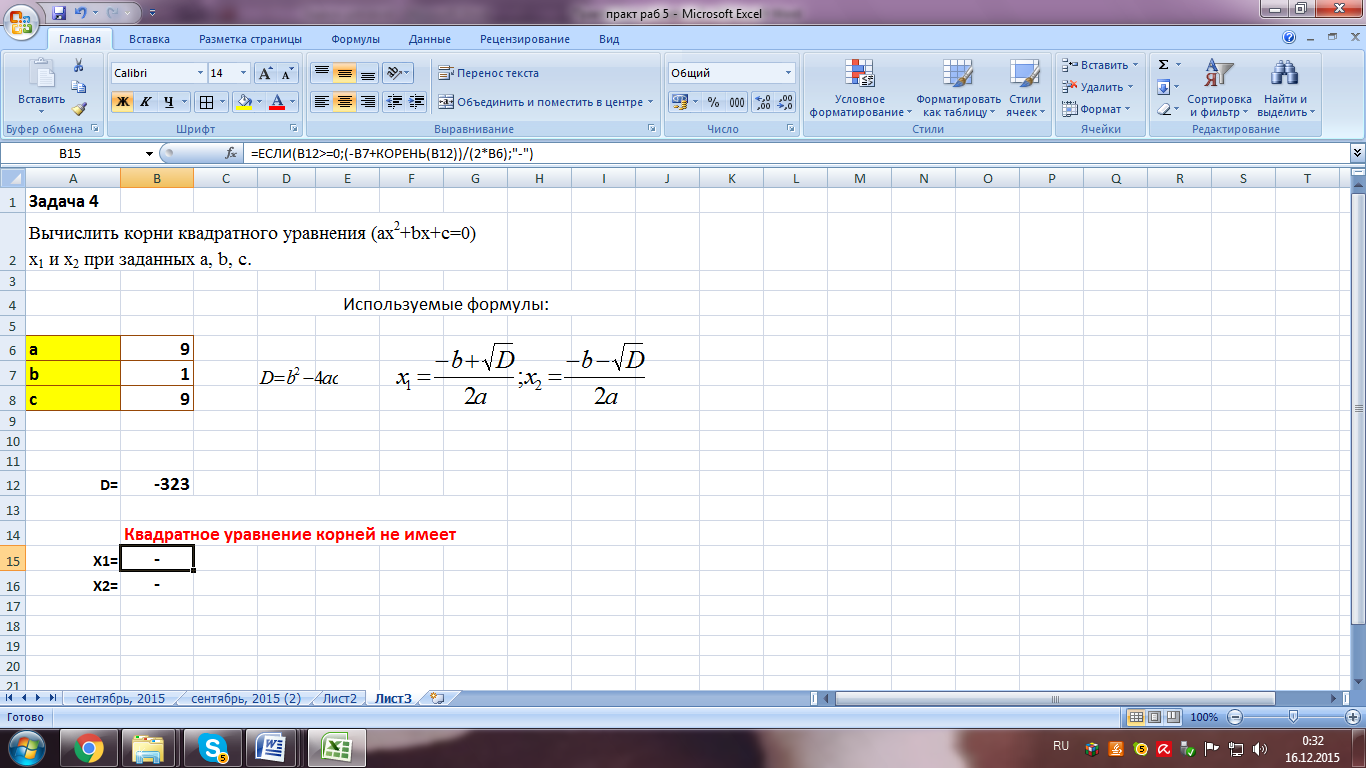Open the font size dropdown
Screen dimensions: 1366x768
click(x=243, y=73)
